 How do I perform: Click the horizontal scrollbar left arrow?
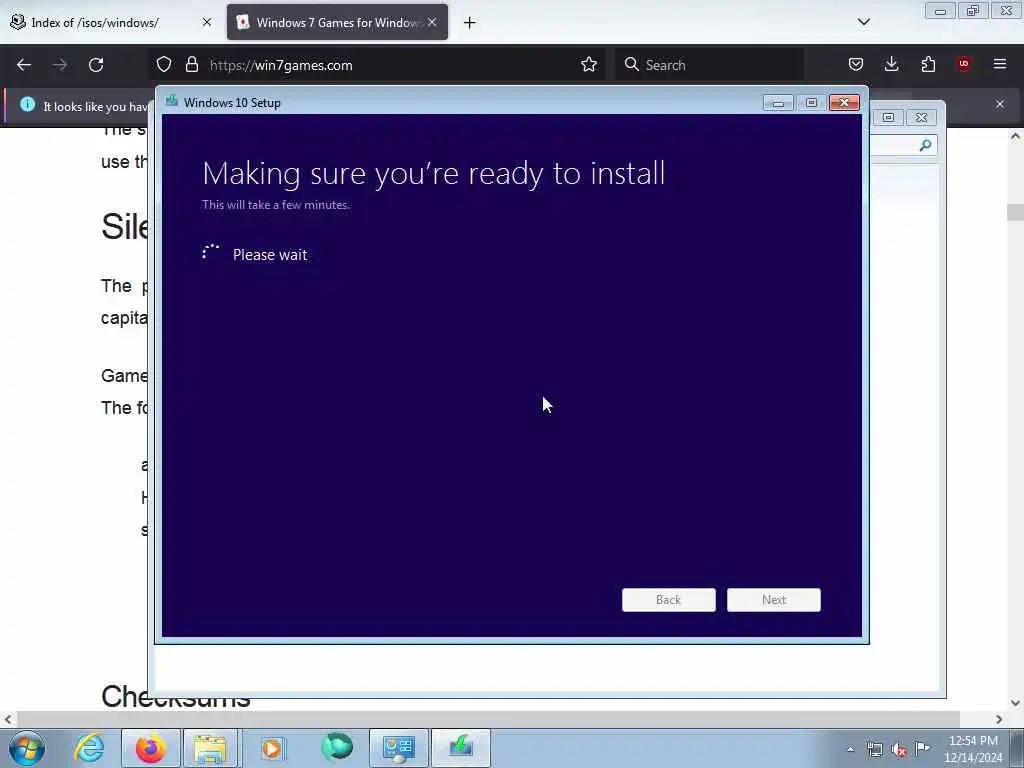point(7,719)
